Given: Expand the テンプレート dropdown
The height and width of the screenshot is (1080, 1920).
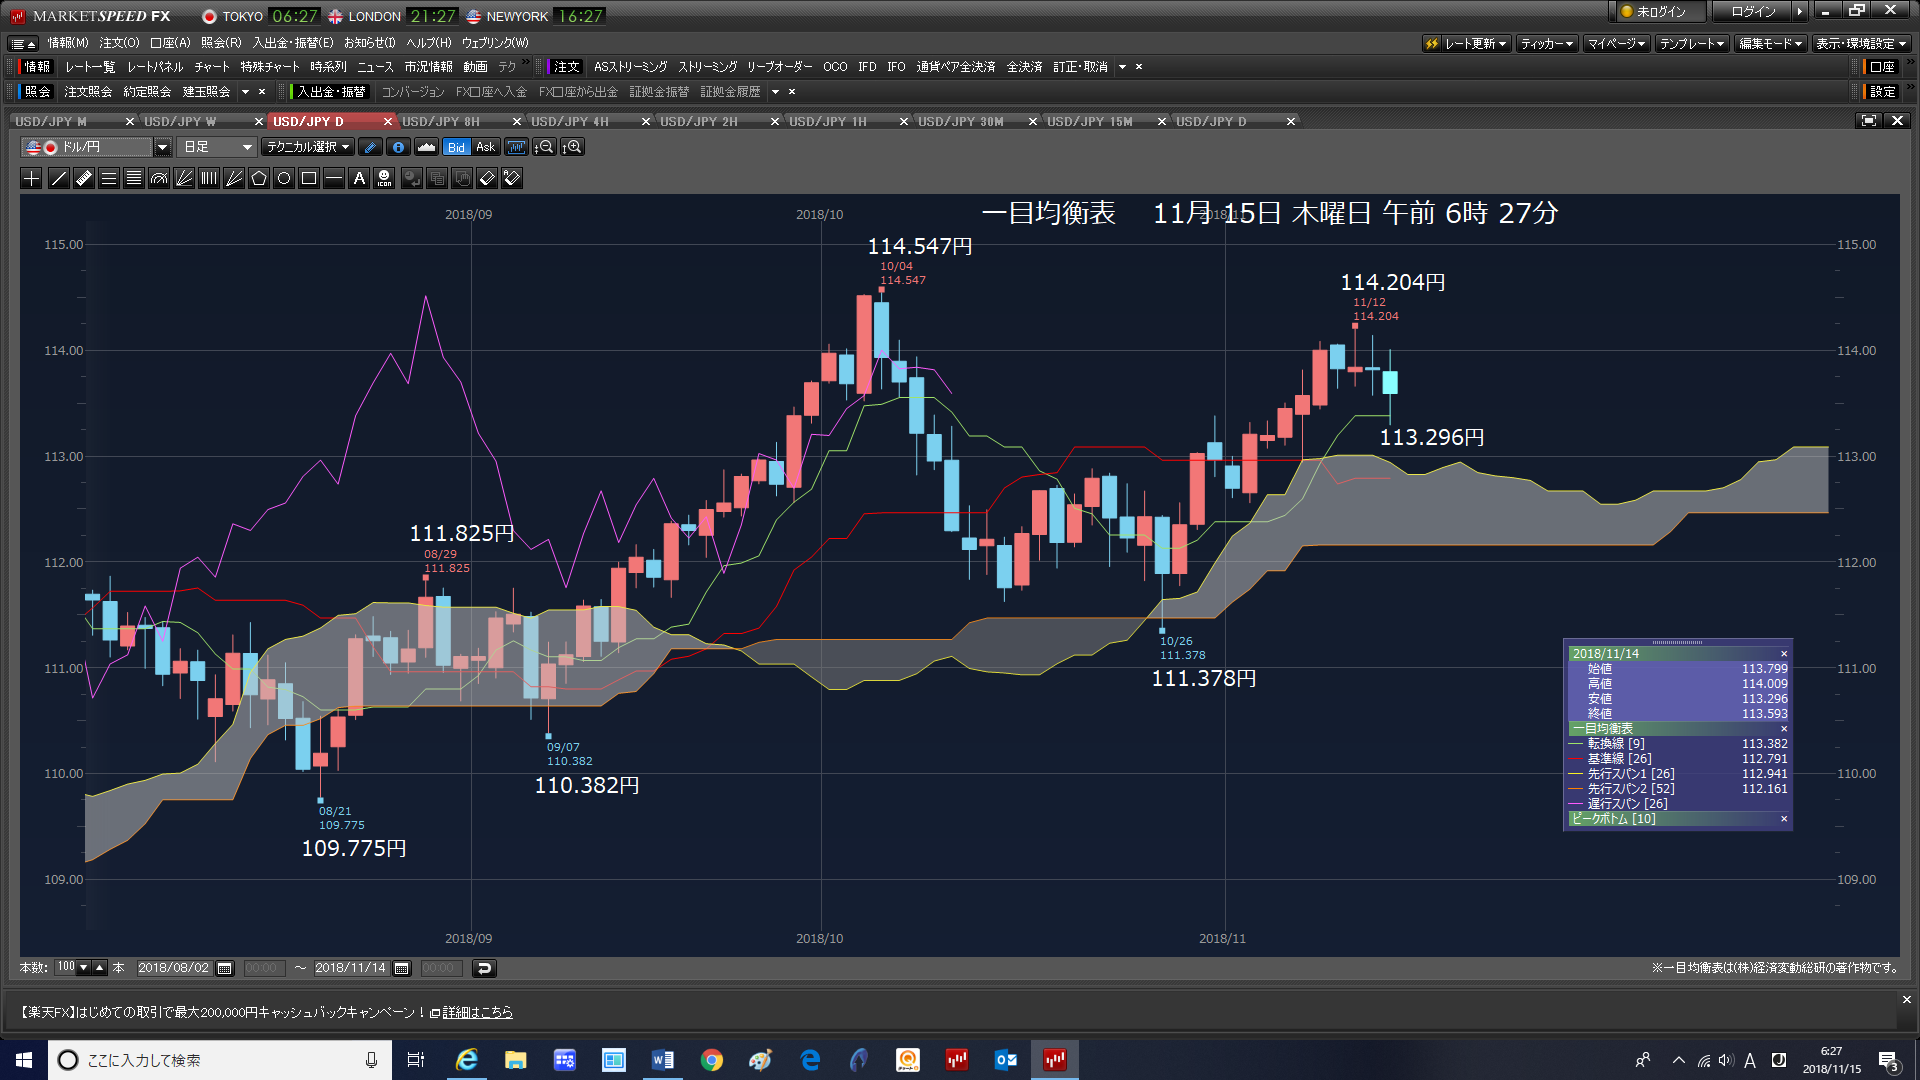Looking at the screenshot, I should tap(1692, 44).
